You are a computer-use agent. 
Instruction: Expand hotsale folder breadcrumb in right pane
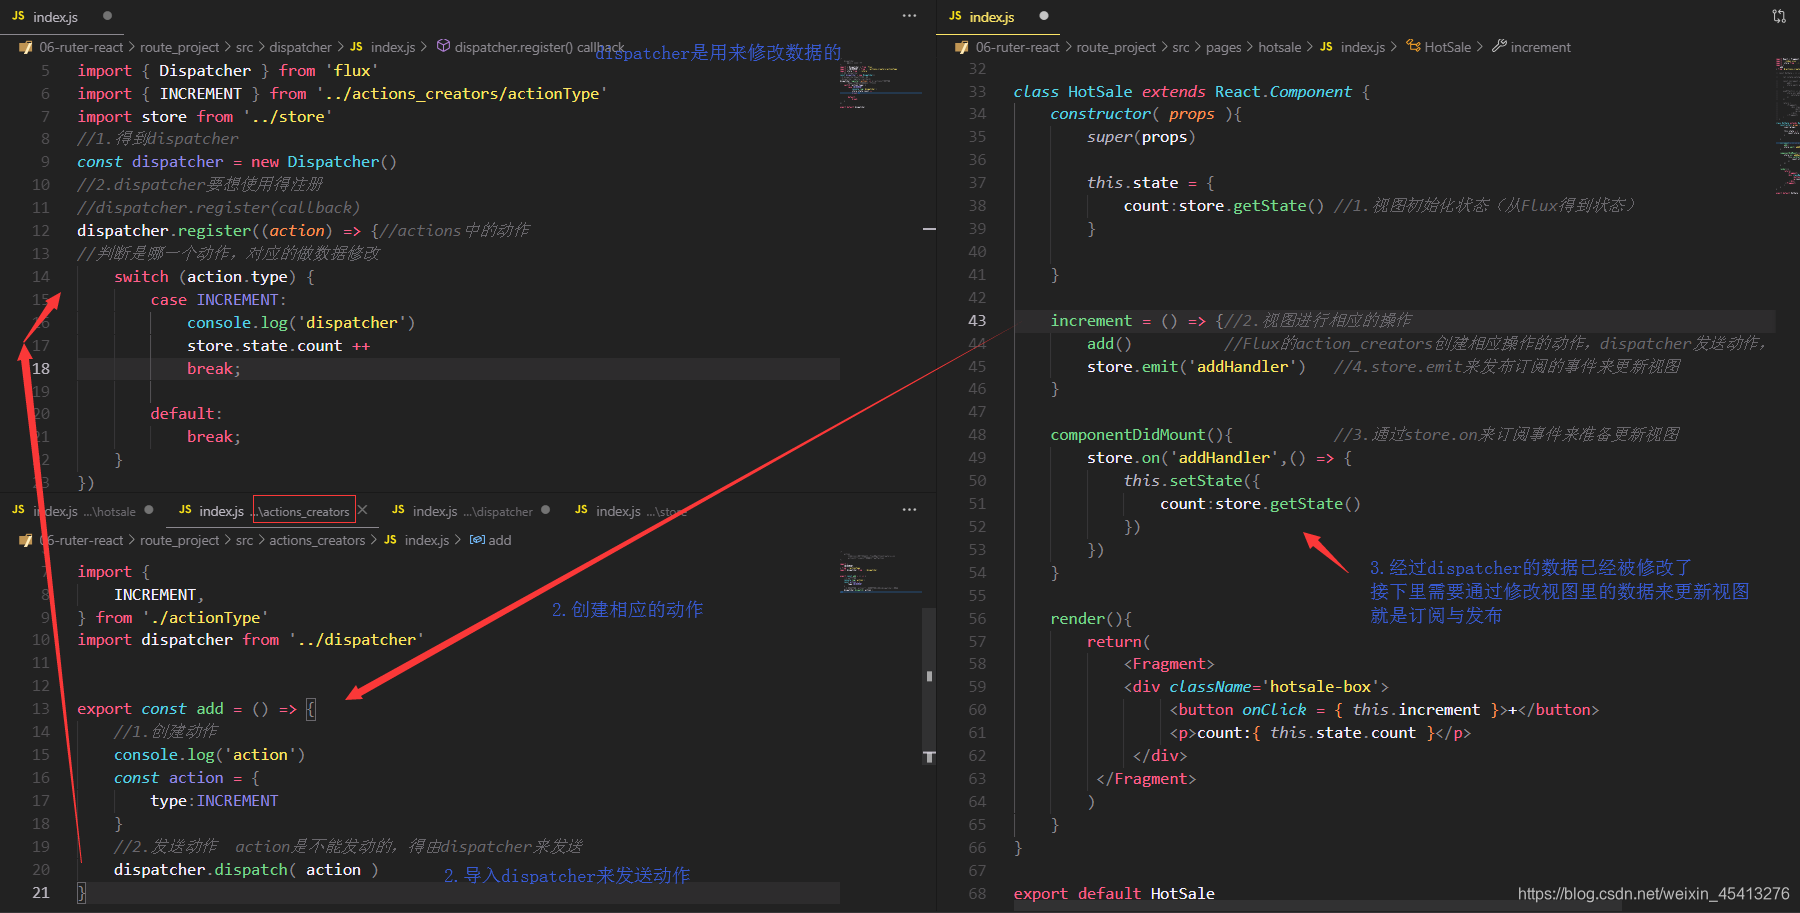tap(1279, 47)
